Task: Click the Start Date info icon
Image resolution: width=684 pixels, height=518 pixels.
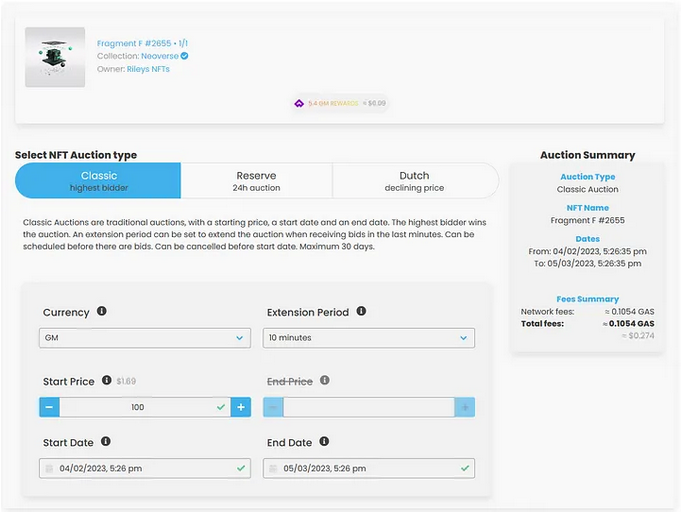Action: coord(106,441)
